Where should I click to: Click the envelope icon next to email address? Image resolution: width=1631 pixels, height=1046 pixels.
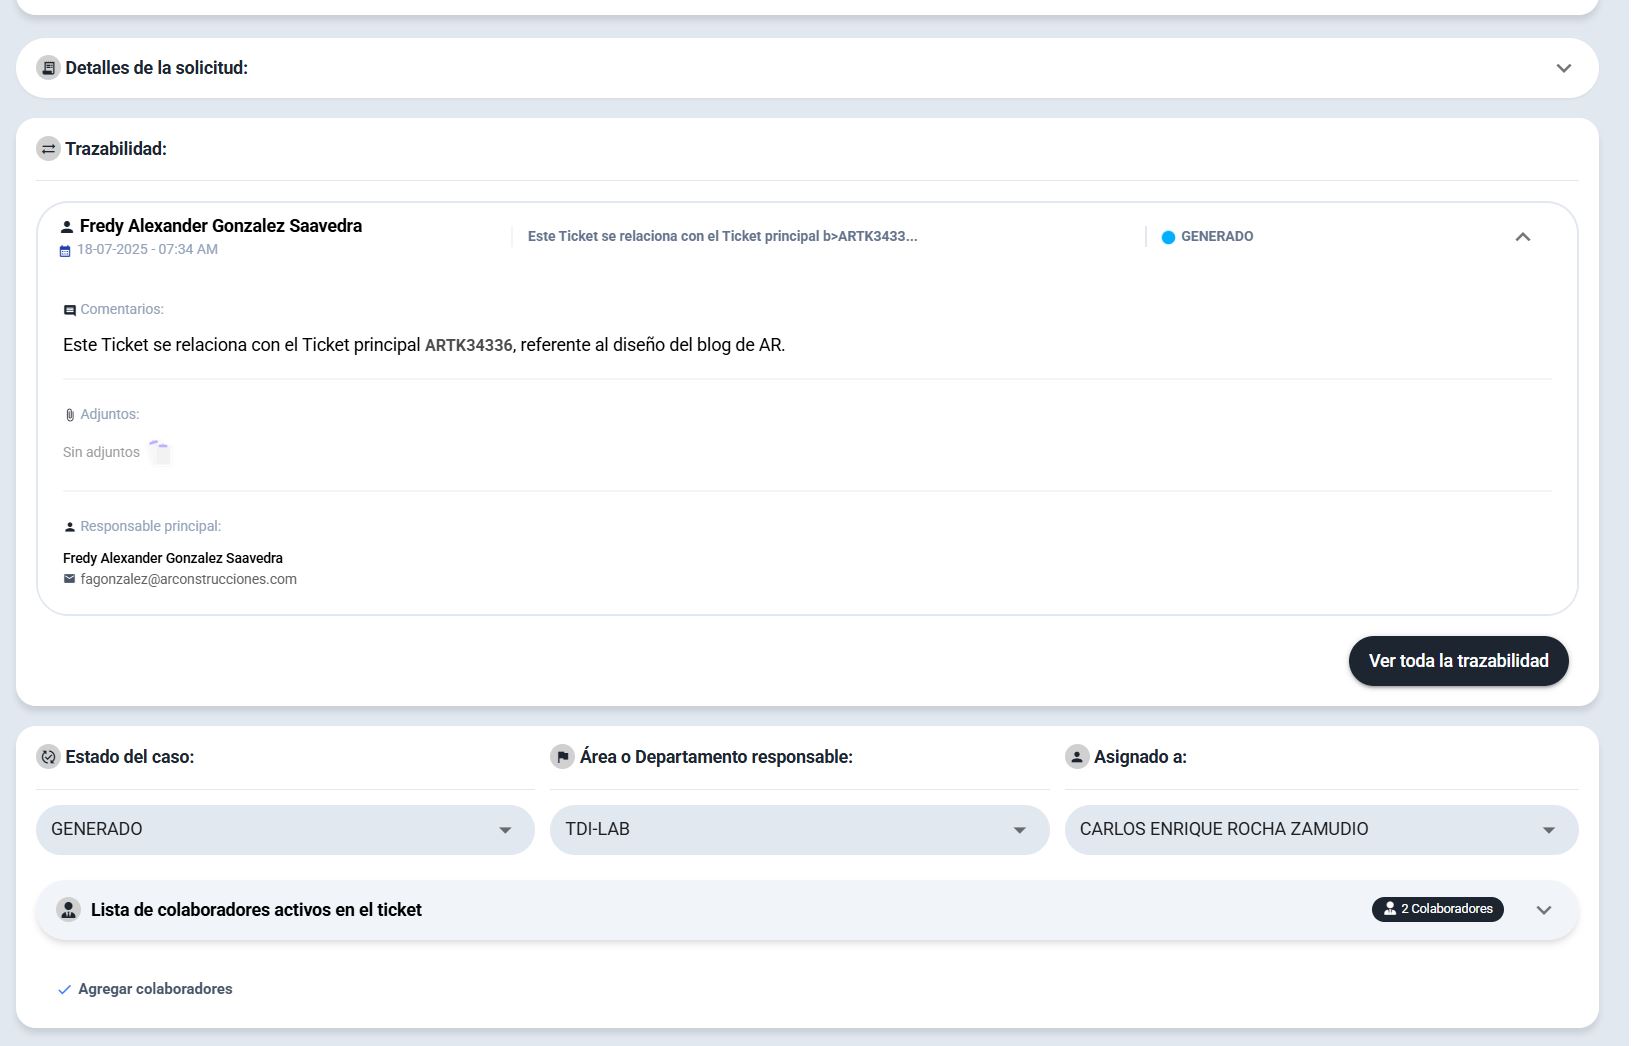(x=69, y=579)
